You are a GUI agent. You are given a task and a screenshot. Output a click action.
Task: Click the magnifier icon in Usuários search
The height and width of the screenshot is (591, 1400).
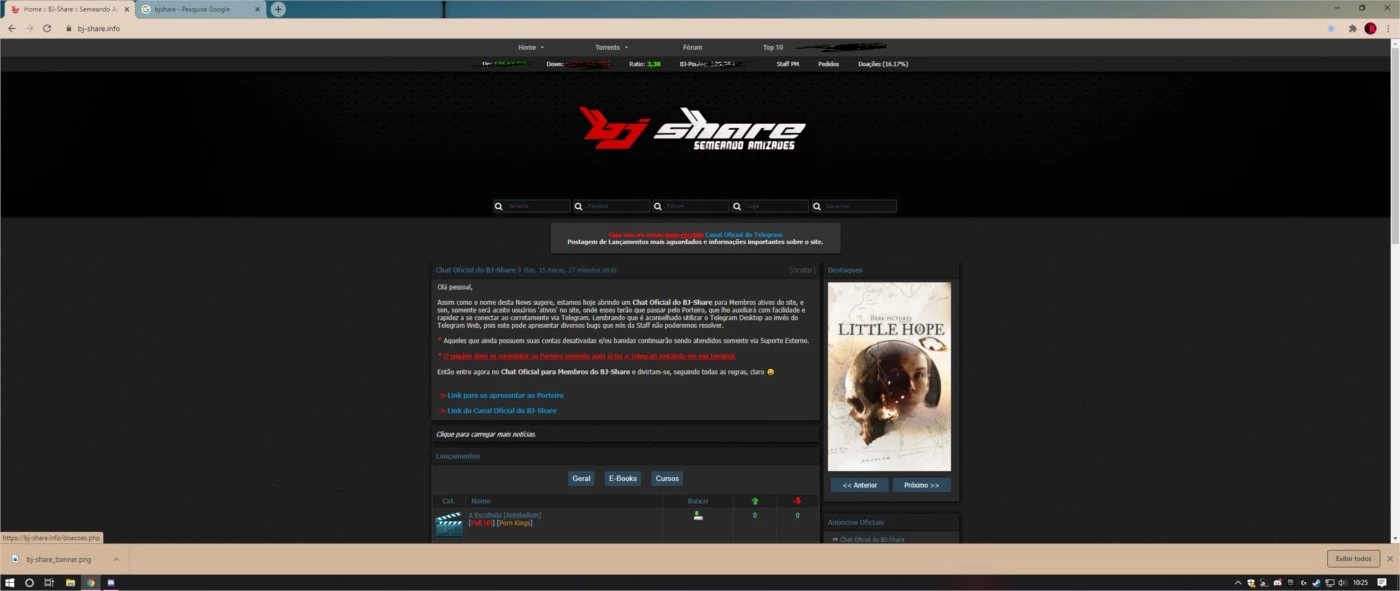point(816,206)
